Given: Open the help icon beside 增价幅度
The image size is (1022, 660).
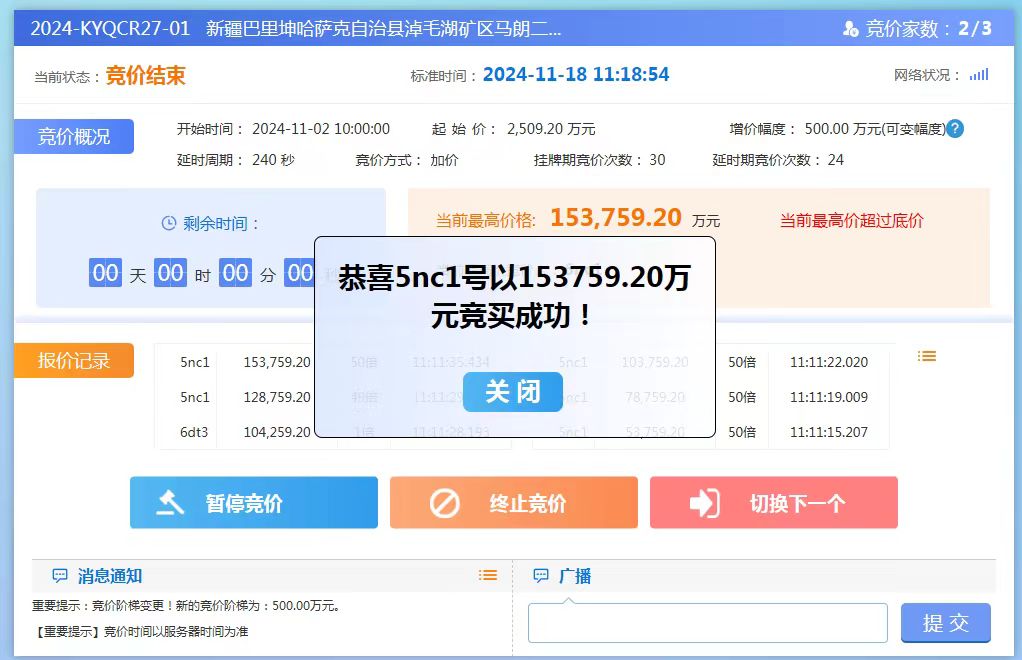Looking at the screenshot, I should (955, 129).
